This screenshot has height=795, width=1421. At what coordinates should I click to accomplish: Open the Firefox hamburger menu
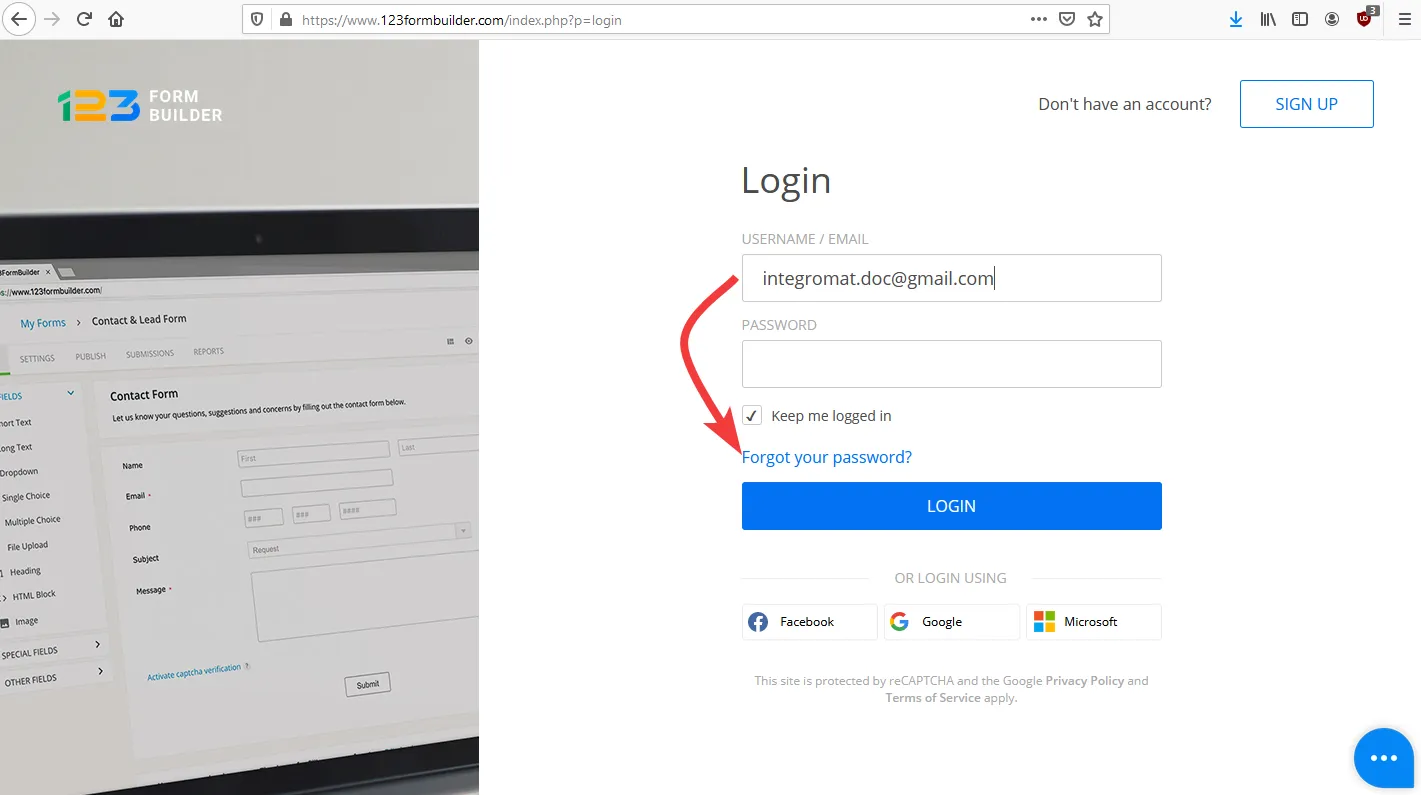(1403, 19)
